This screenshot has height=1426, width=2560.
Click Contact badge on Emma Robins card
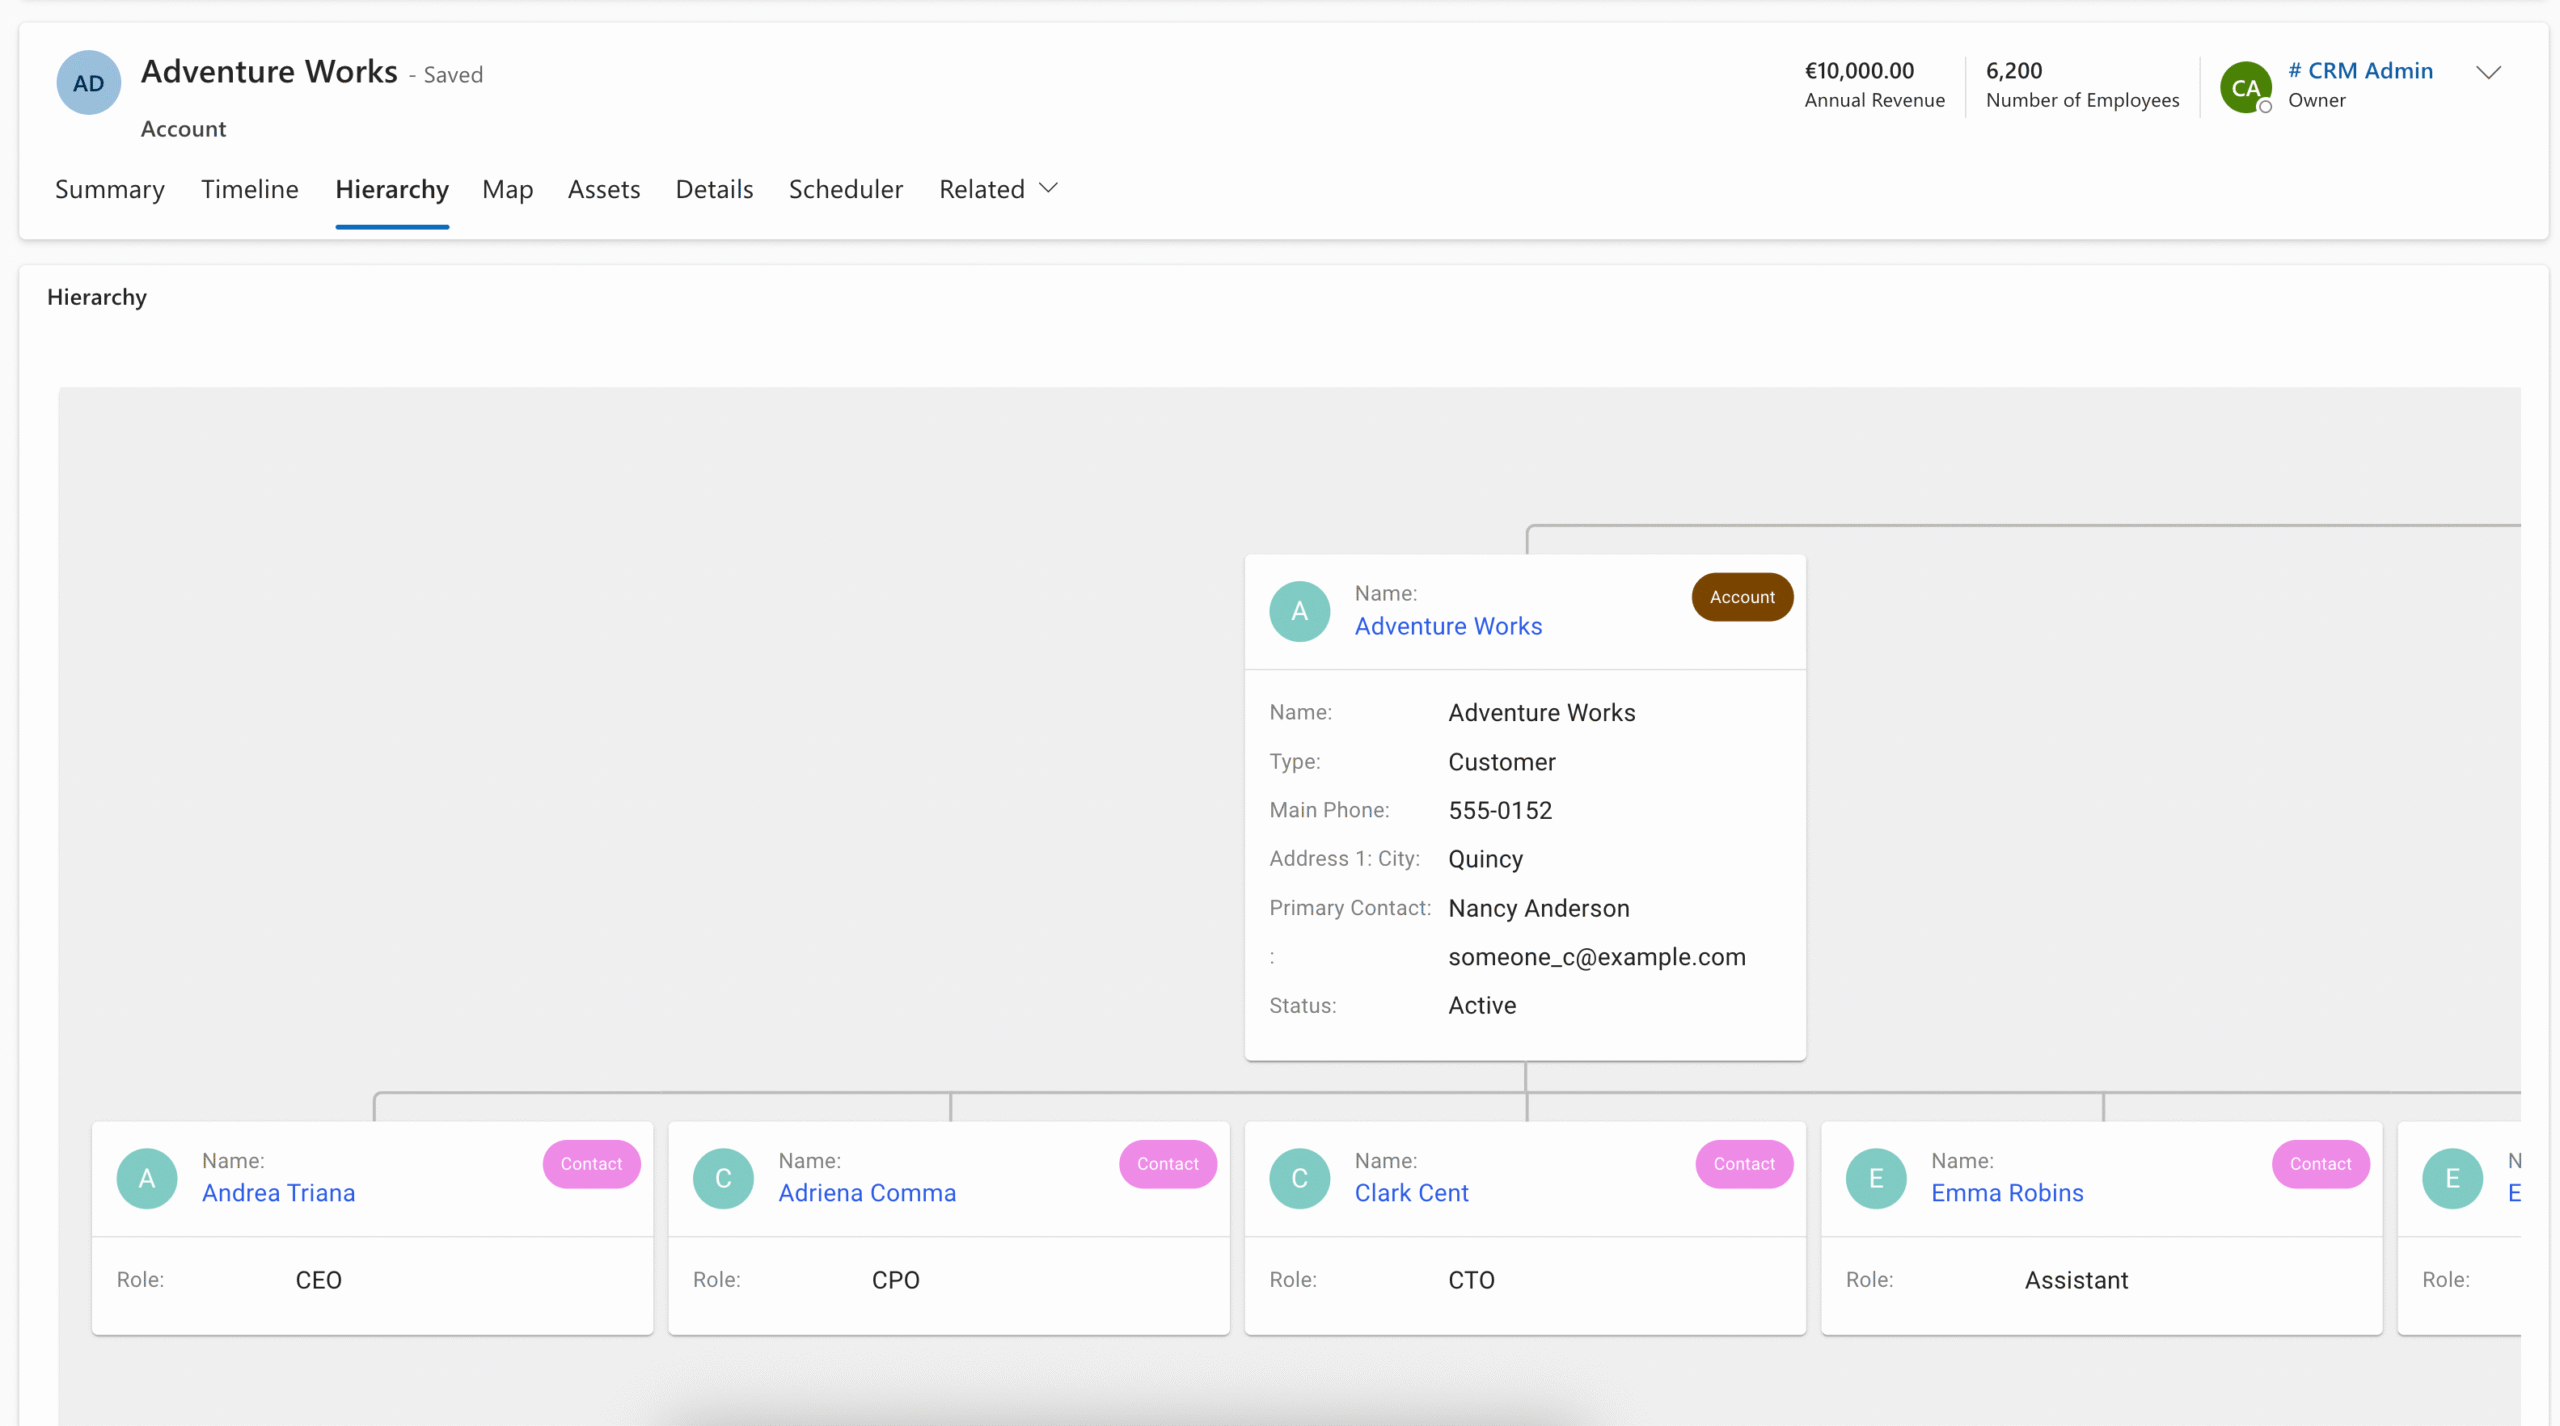(2320, 1164)
